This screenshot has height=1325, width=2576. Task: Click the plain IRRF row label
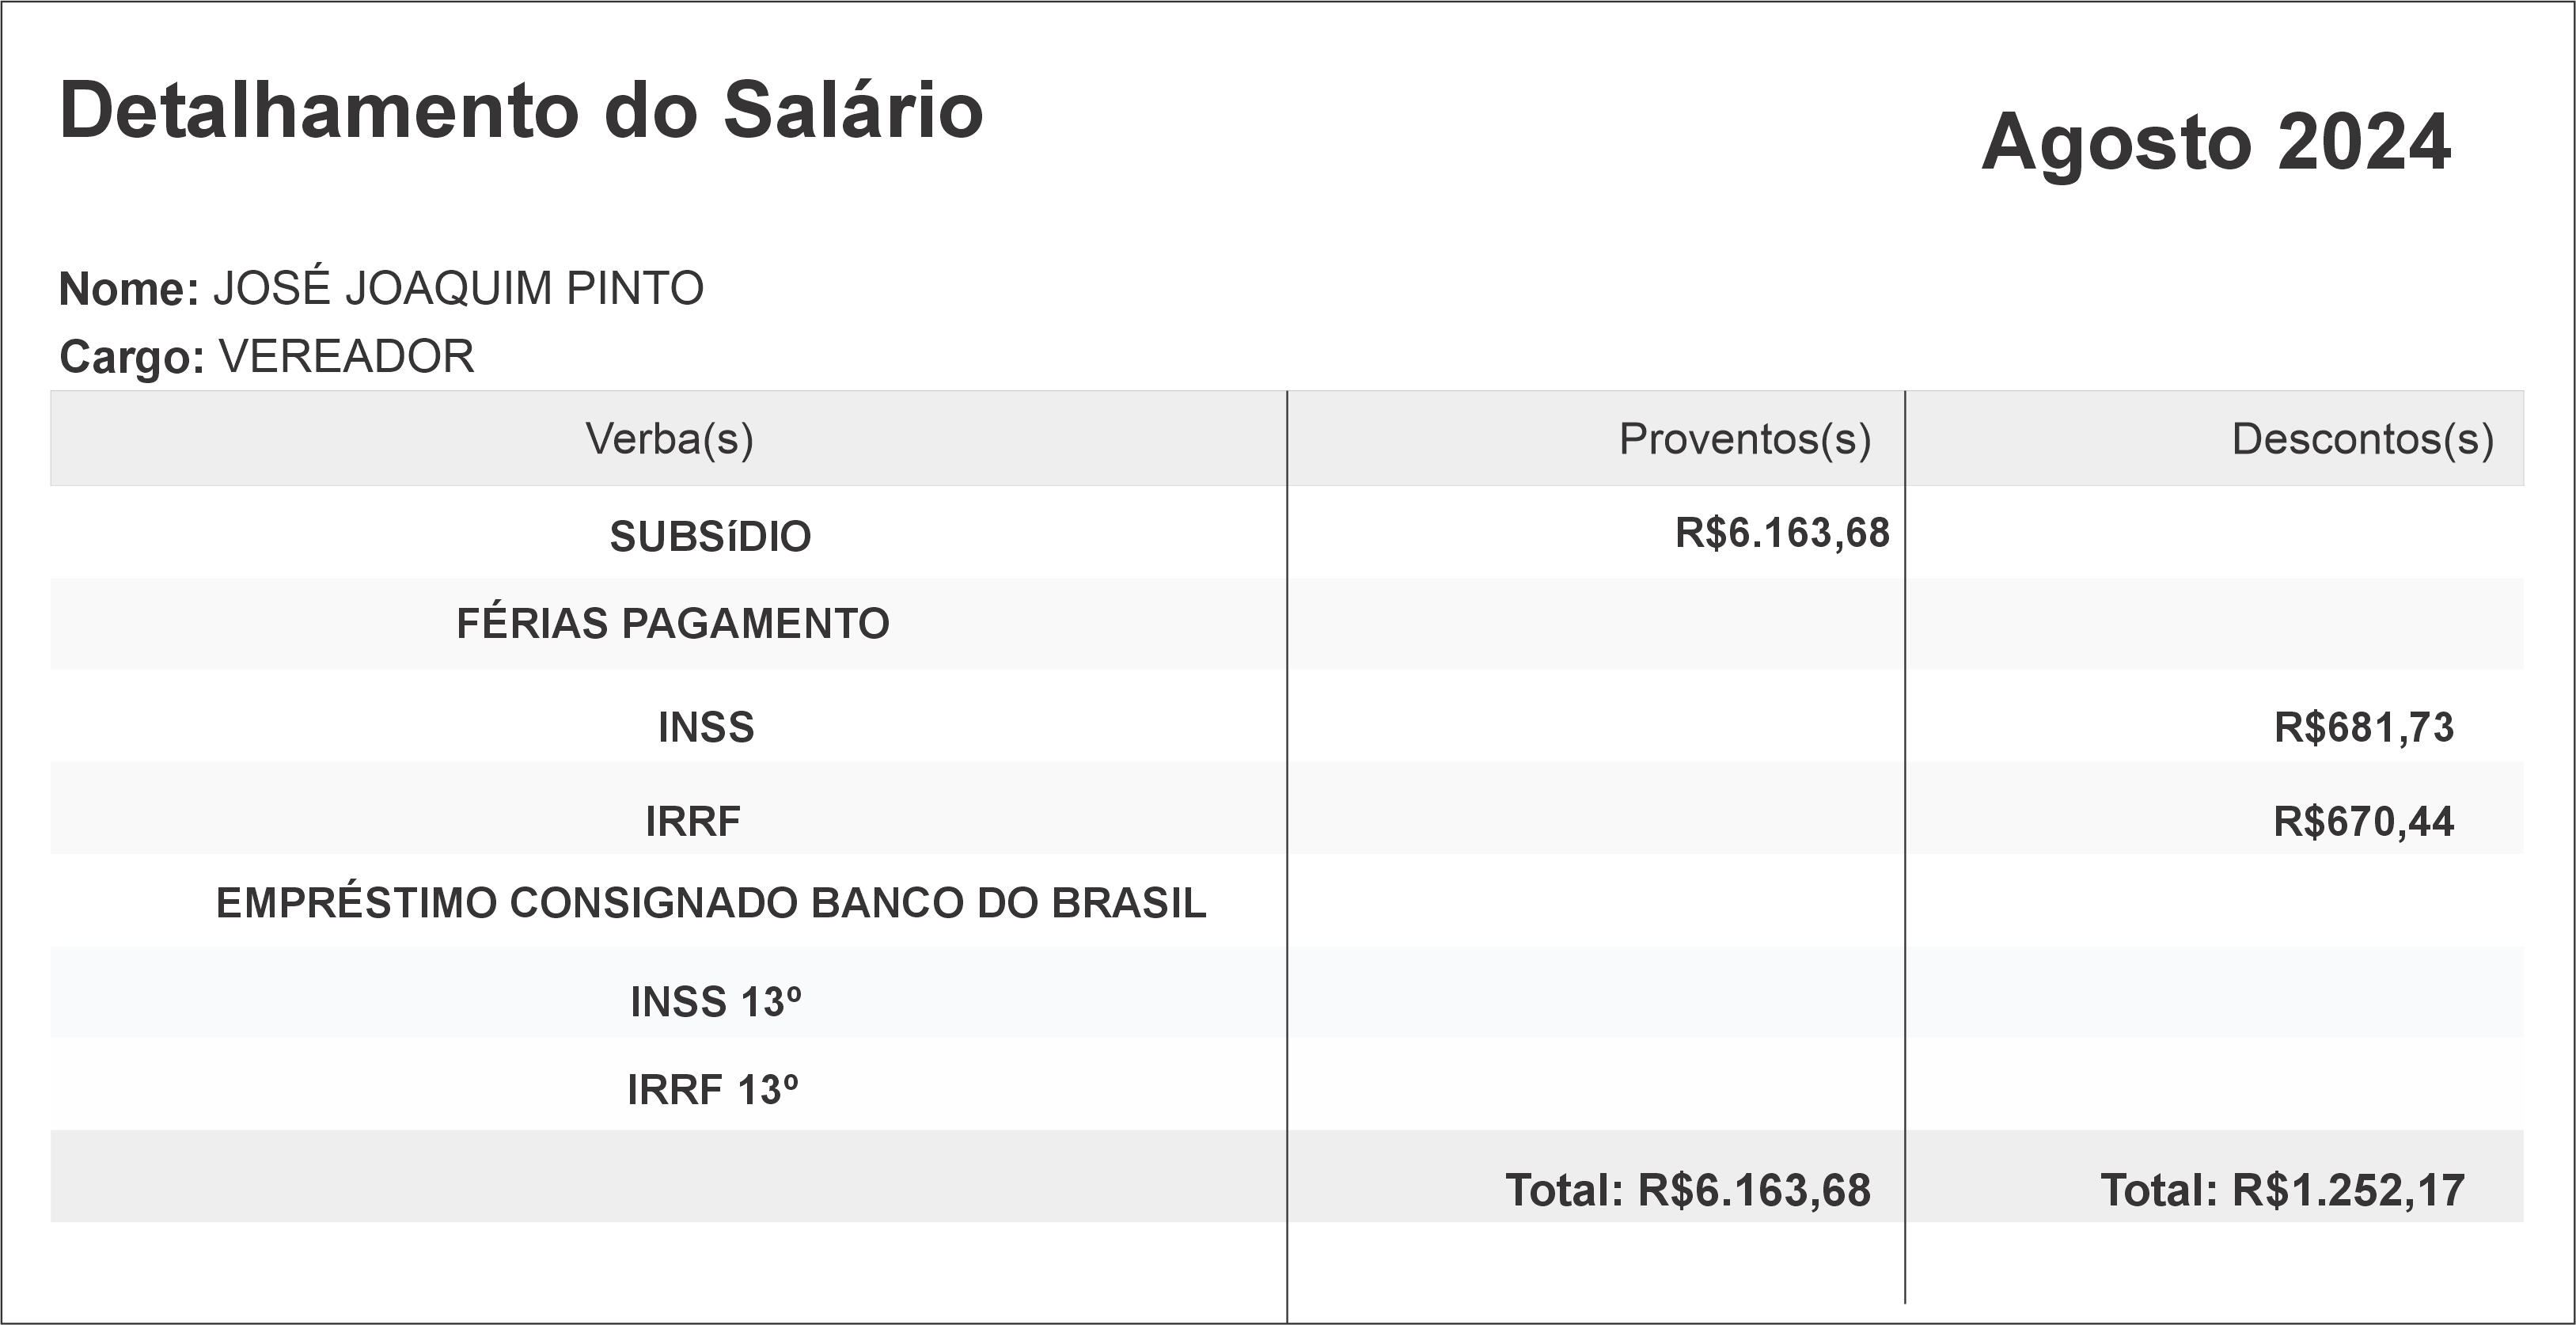pos(693,821)
